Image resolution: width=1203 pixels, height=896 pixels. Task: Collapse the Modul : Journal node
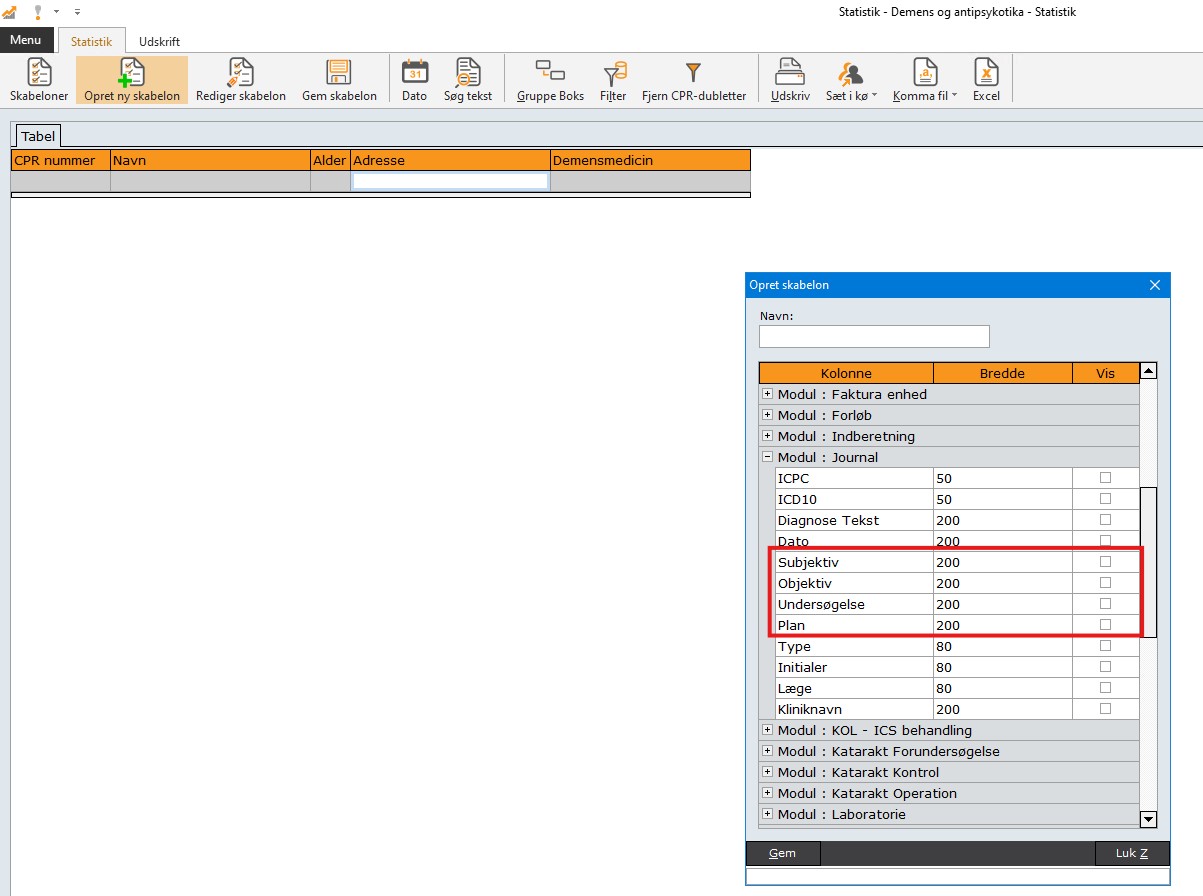[767, 457]
